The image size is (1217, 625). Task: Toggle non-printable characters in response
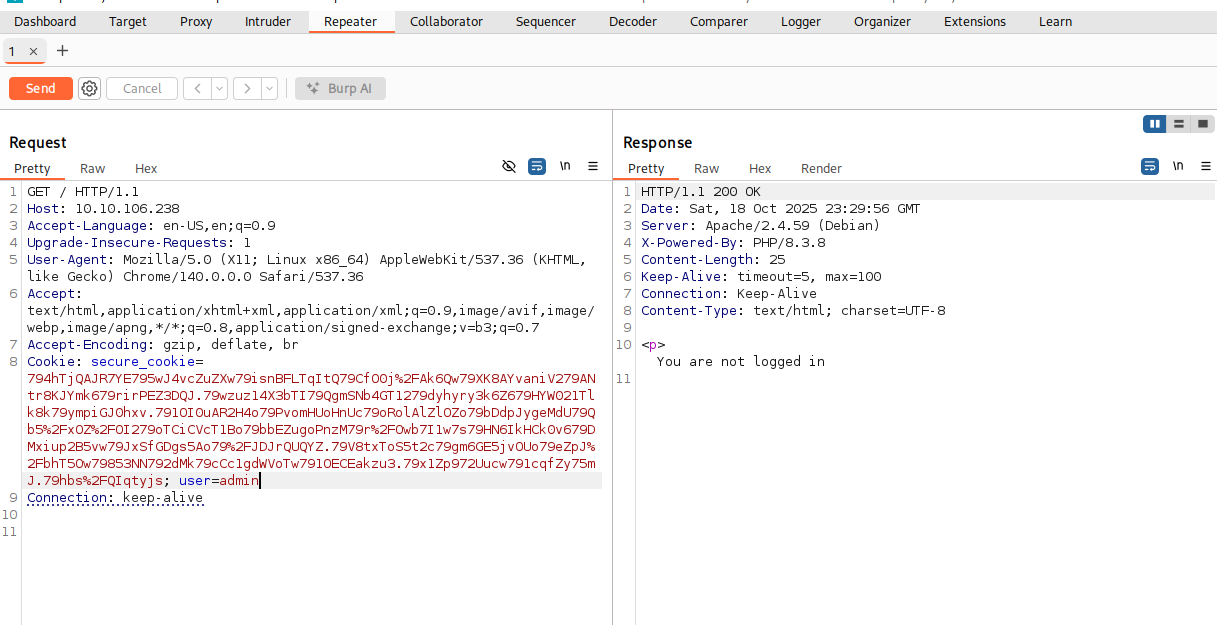1178,166
